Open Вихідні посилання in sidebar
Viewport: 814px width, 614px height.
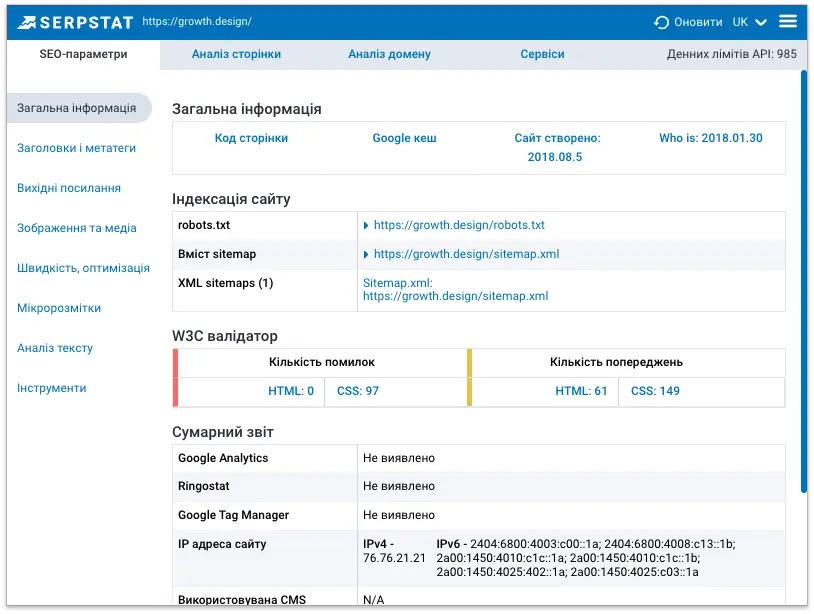tap(69, 188)
